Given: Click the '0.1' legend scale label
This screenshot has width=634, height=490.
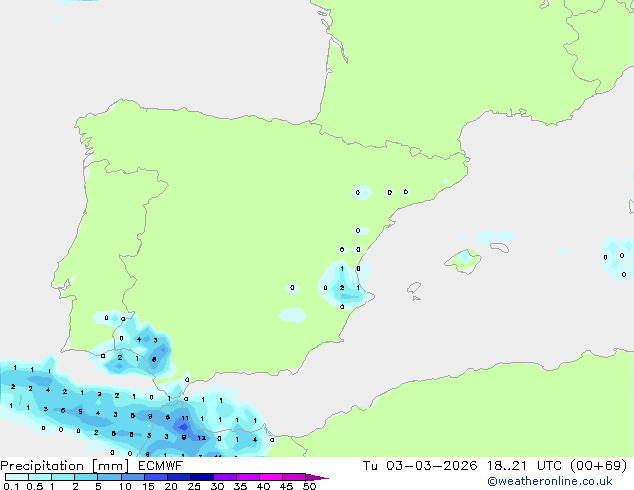Looking at the screenshot, I should tap(11, 486).
